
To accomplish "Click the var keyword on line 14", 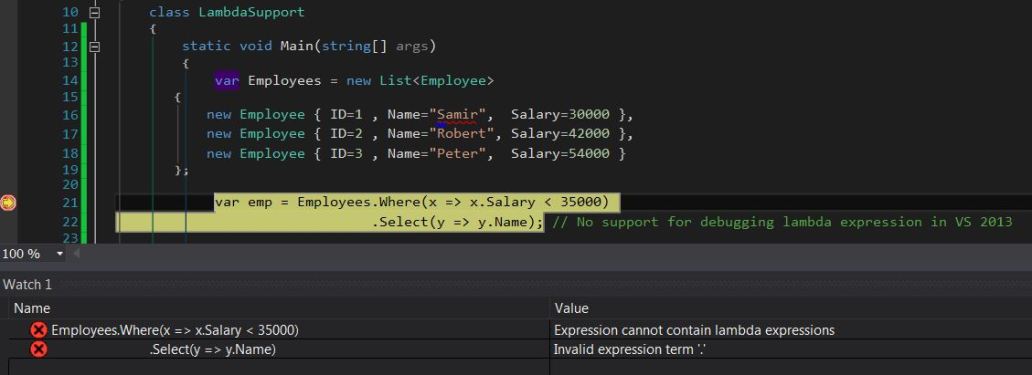I will pyautogui.click(x=226, y=81).
